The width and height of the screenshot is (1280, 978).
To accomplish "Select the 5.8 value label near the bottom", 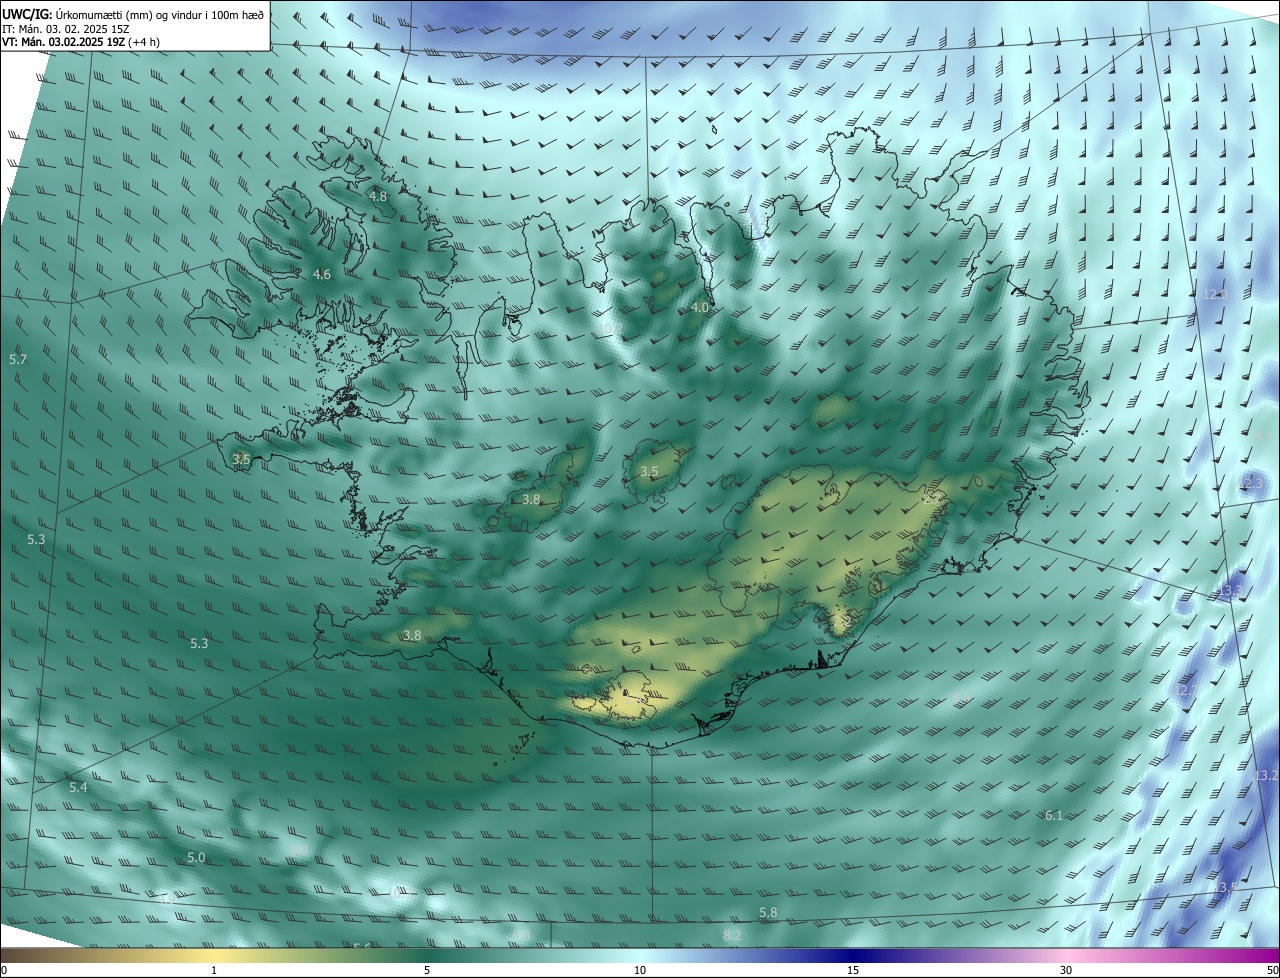I will coord(768,913).
